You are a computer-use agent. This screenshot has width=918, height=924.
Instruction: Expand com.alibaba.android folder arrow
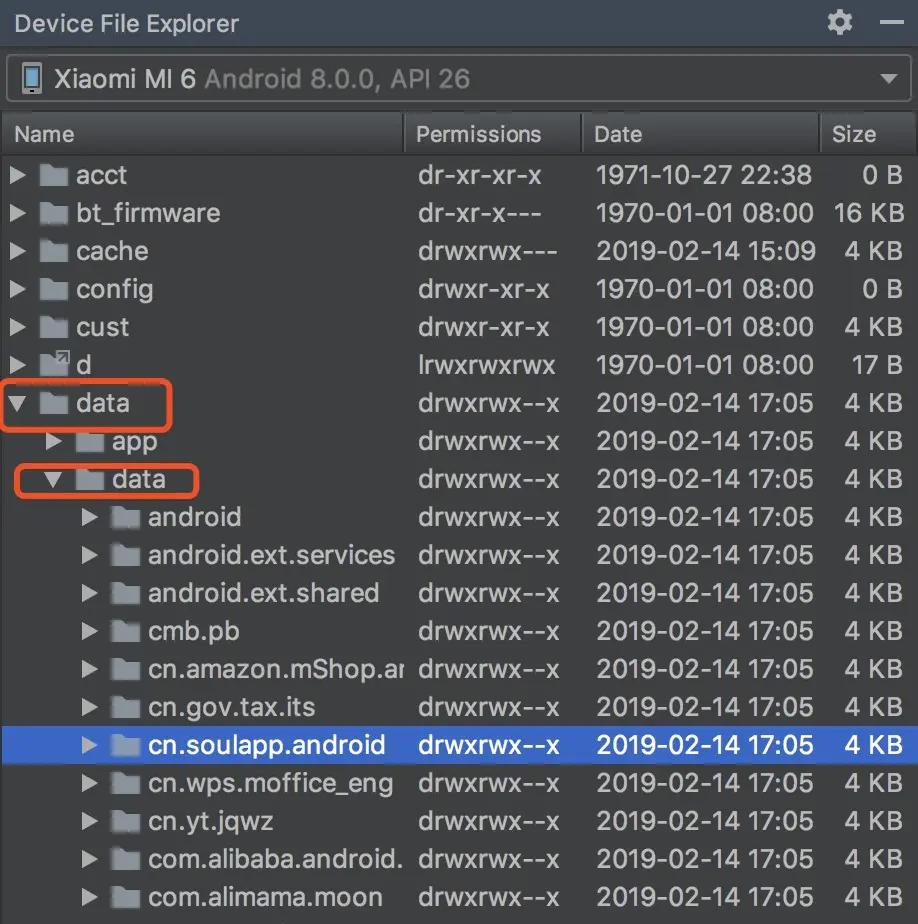[90, 859]
